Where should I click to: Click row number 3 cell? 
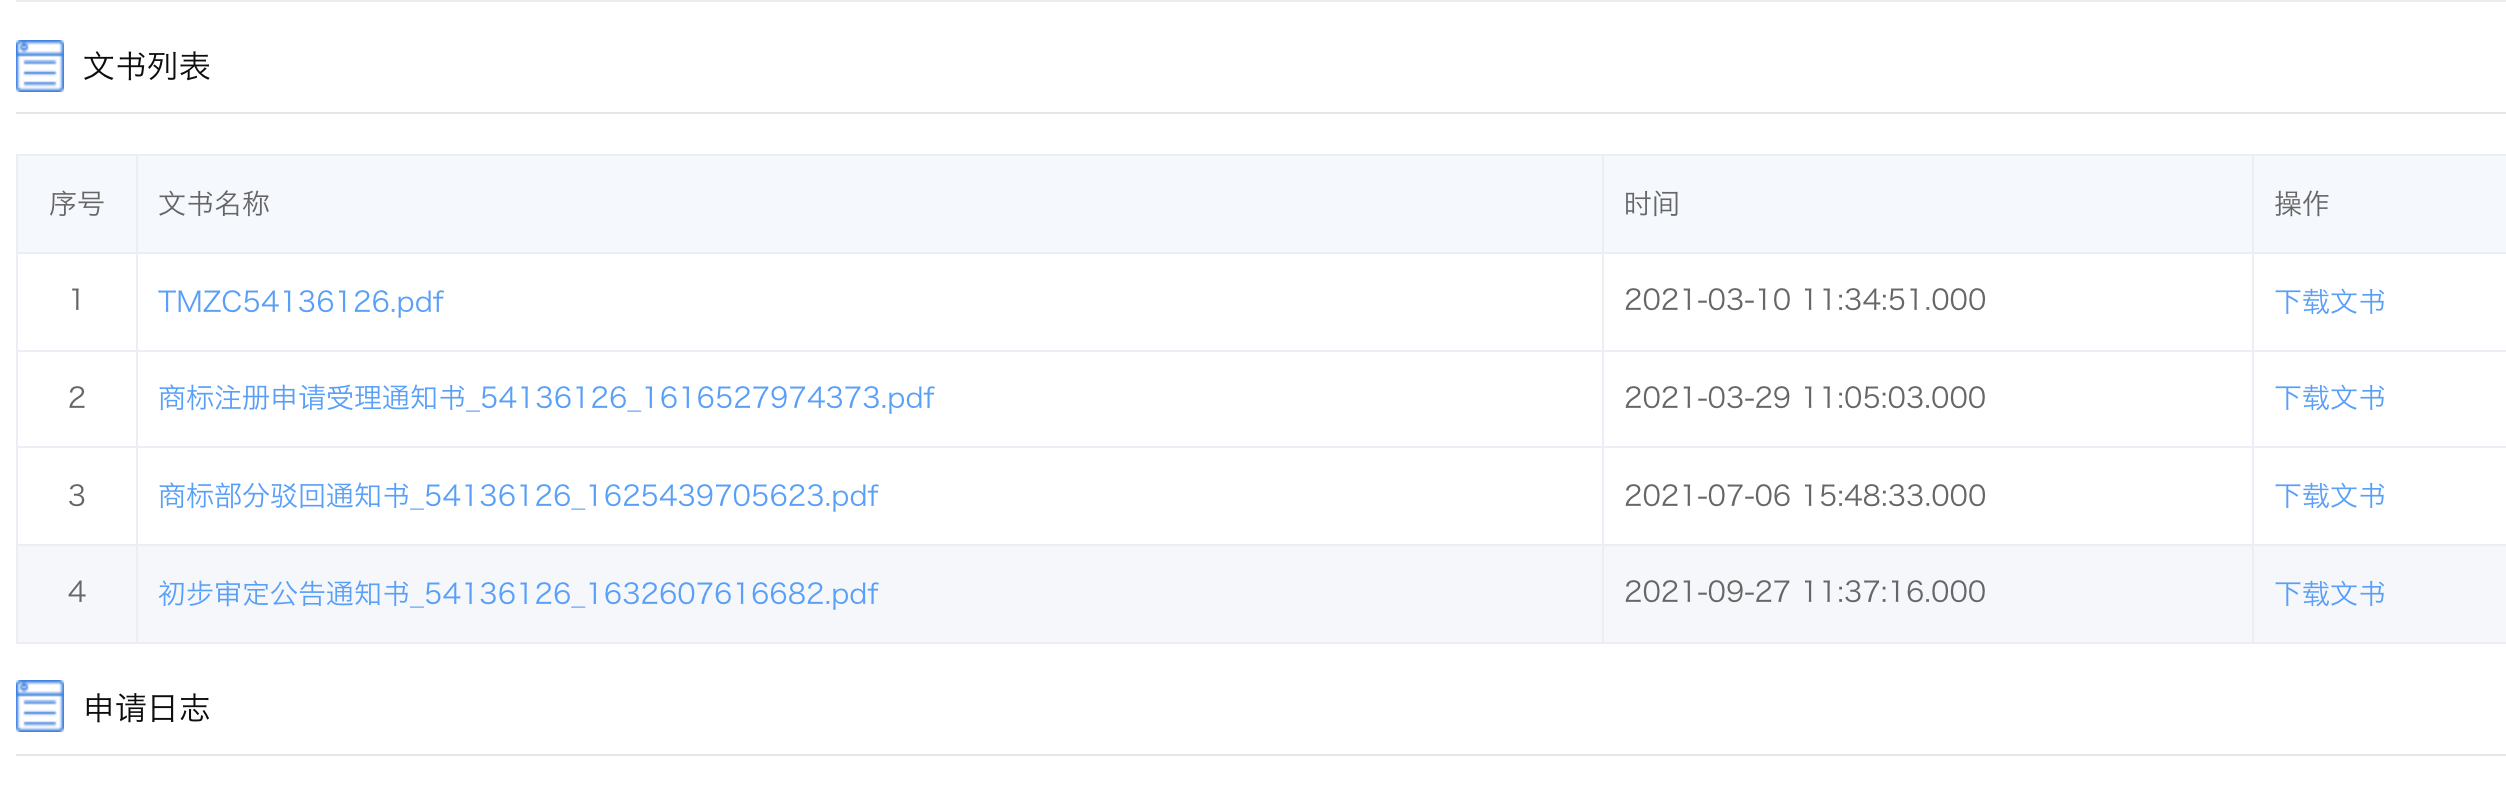77,496
